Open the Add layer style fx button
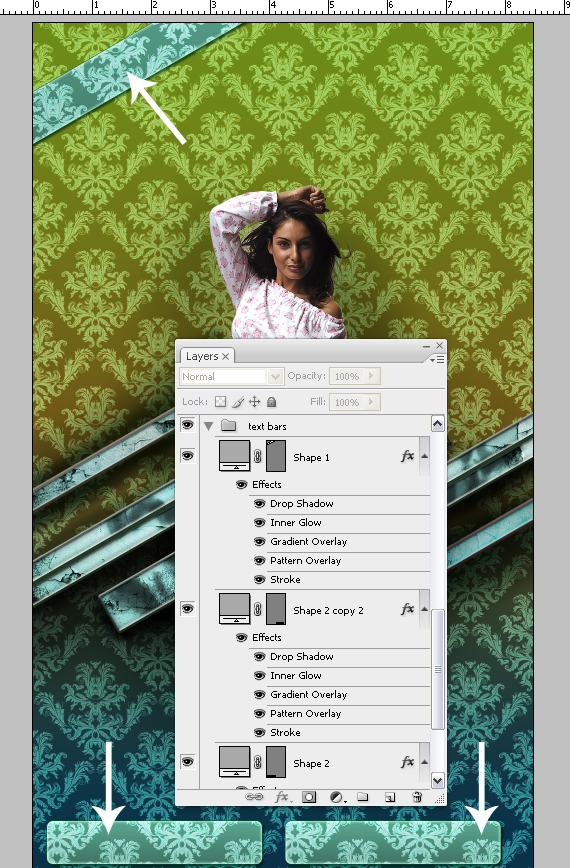The height and width of the screenshot is (868, 570). point(282,797)
